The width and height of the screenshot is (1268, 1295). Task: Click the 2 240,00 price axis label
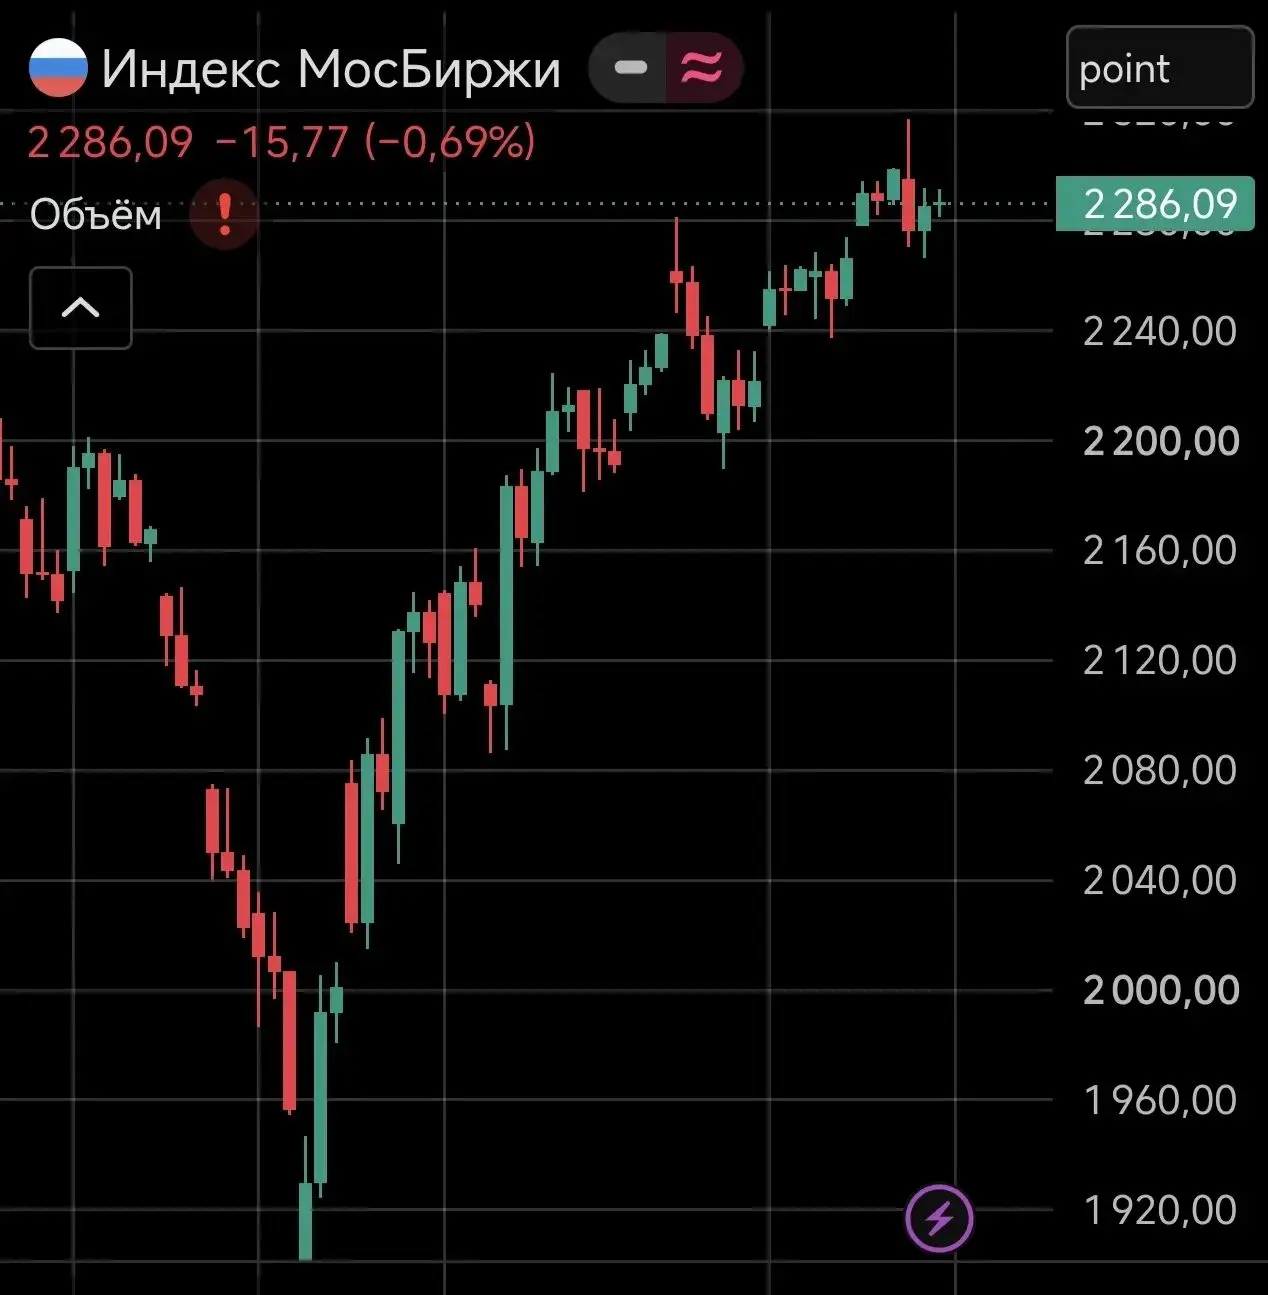tap(1160, 331)
